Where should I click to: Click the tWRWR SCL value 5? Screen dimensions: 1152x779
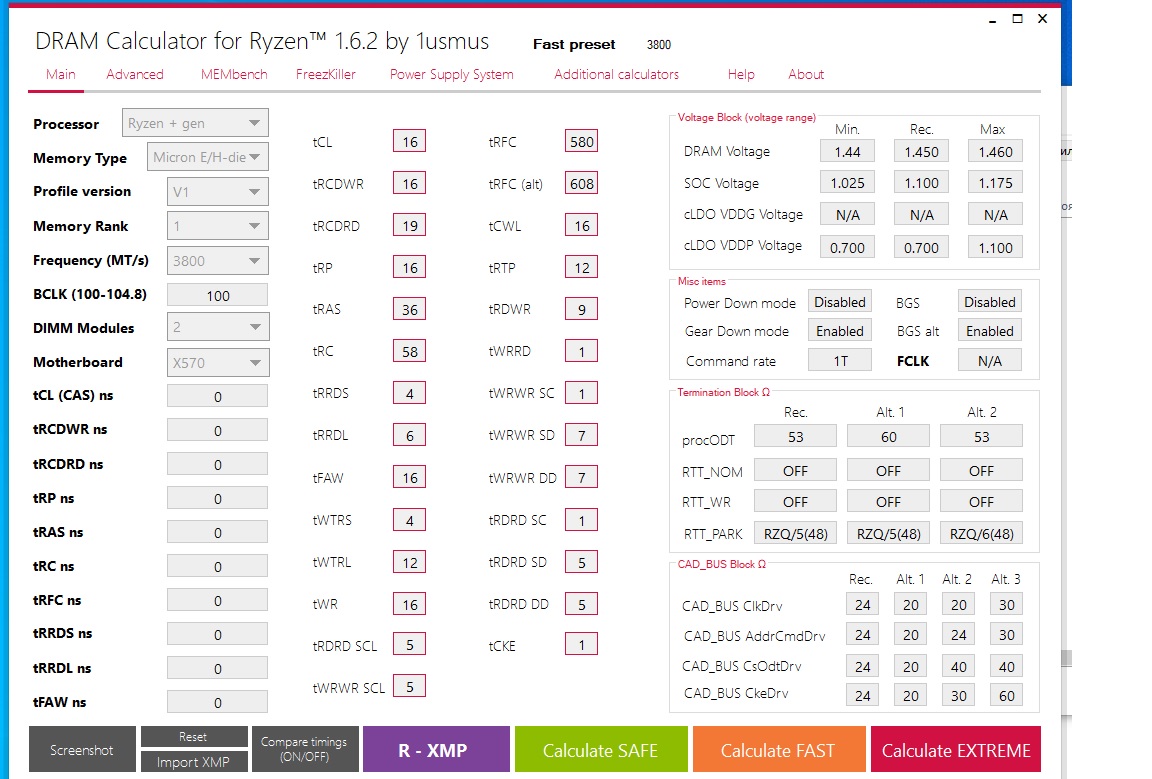pyautogui.click(x=409, y=686)
